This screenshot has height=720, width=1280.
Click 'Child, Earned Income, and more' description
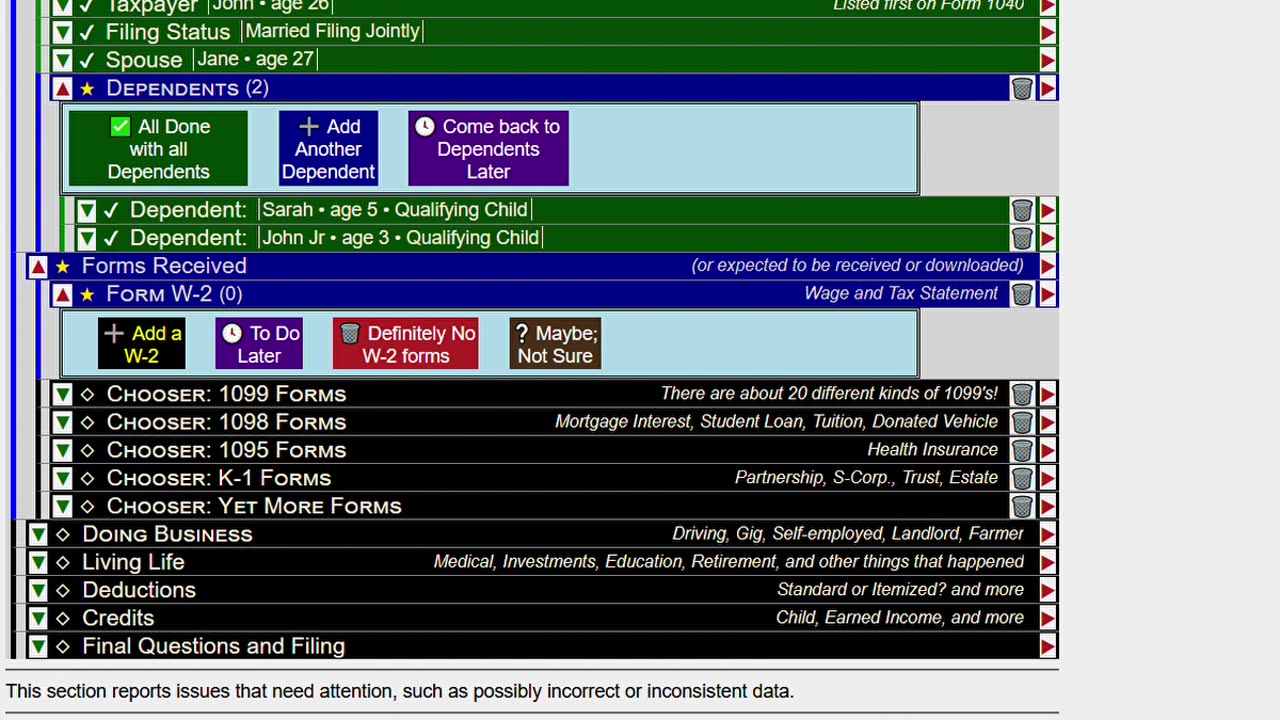pos(900,617)
